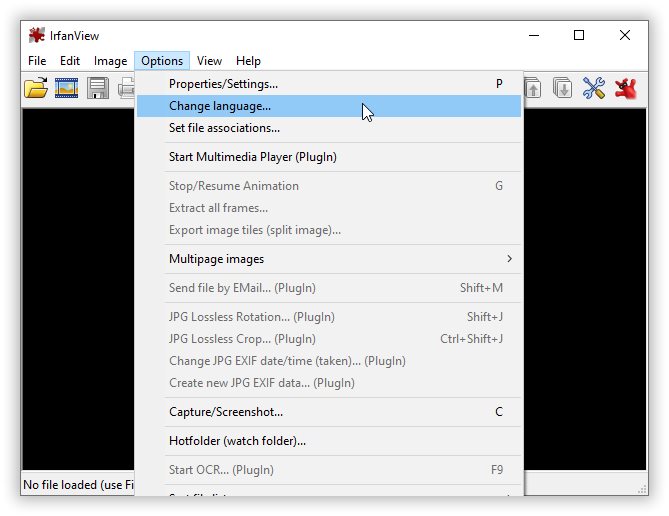This screenshot has width=669, height=516.
Task: Click the red IrfanView mascot toolbar icon
Action: pyautogui.click(x=626, y=88)
